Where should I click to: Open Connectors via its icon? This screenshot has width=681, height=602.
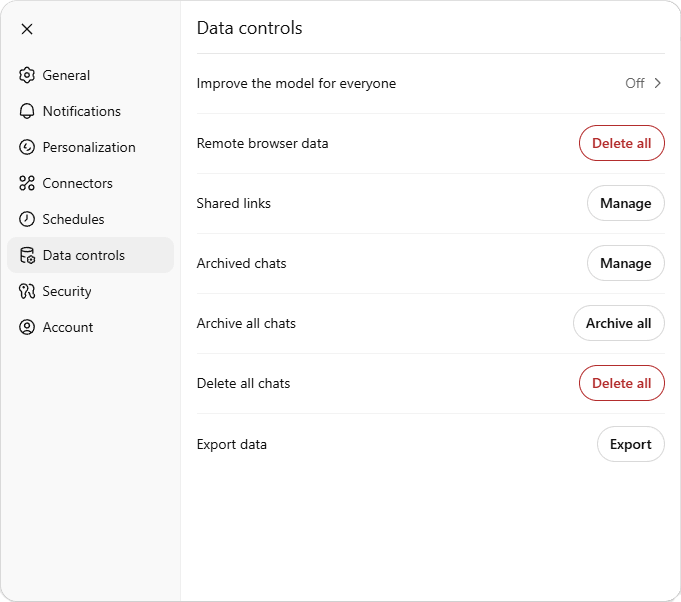pos(27,183)
